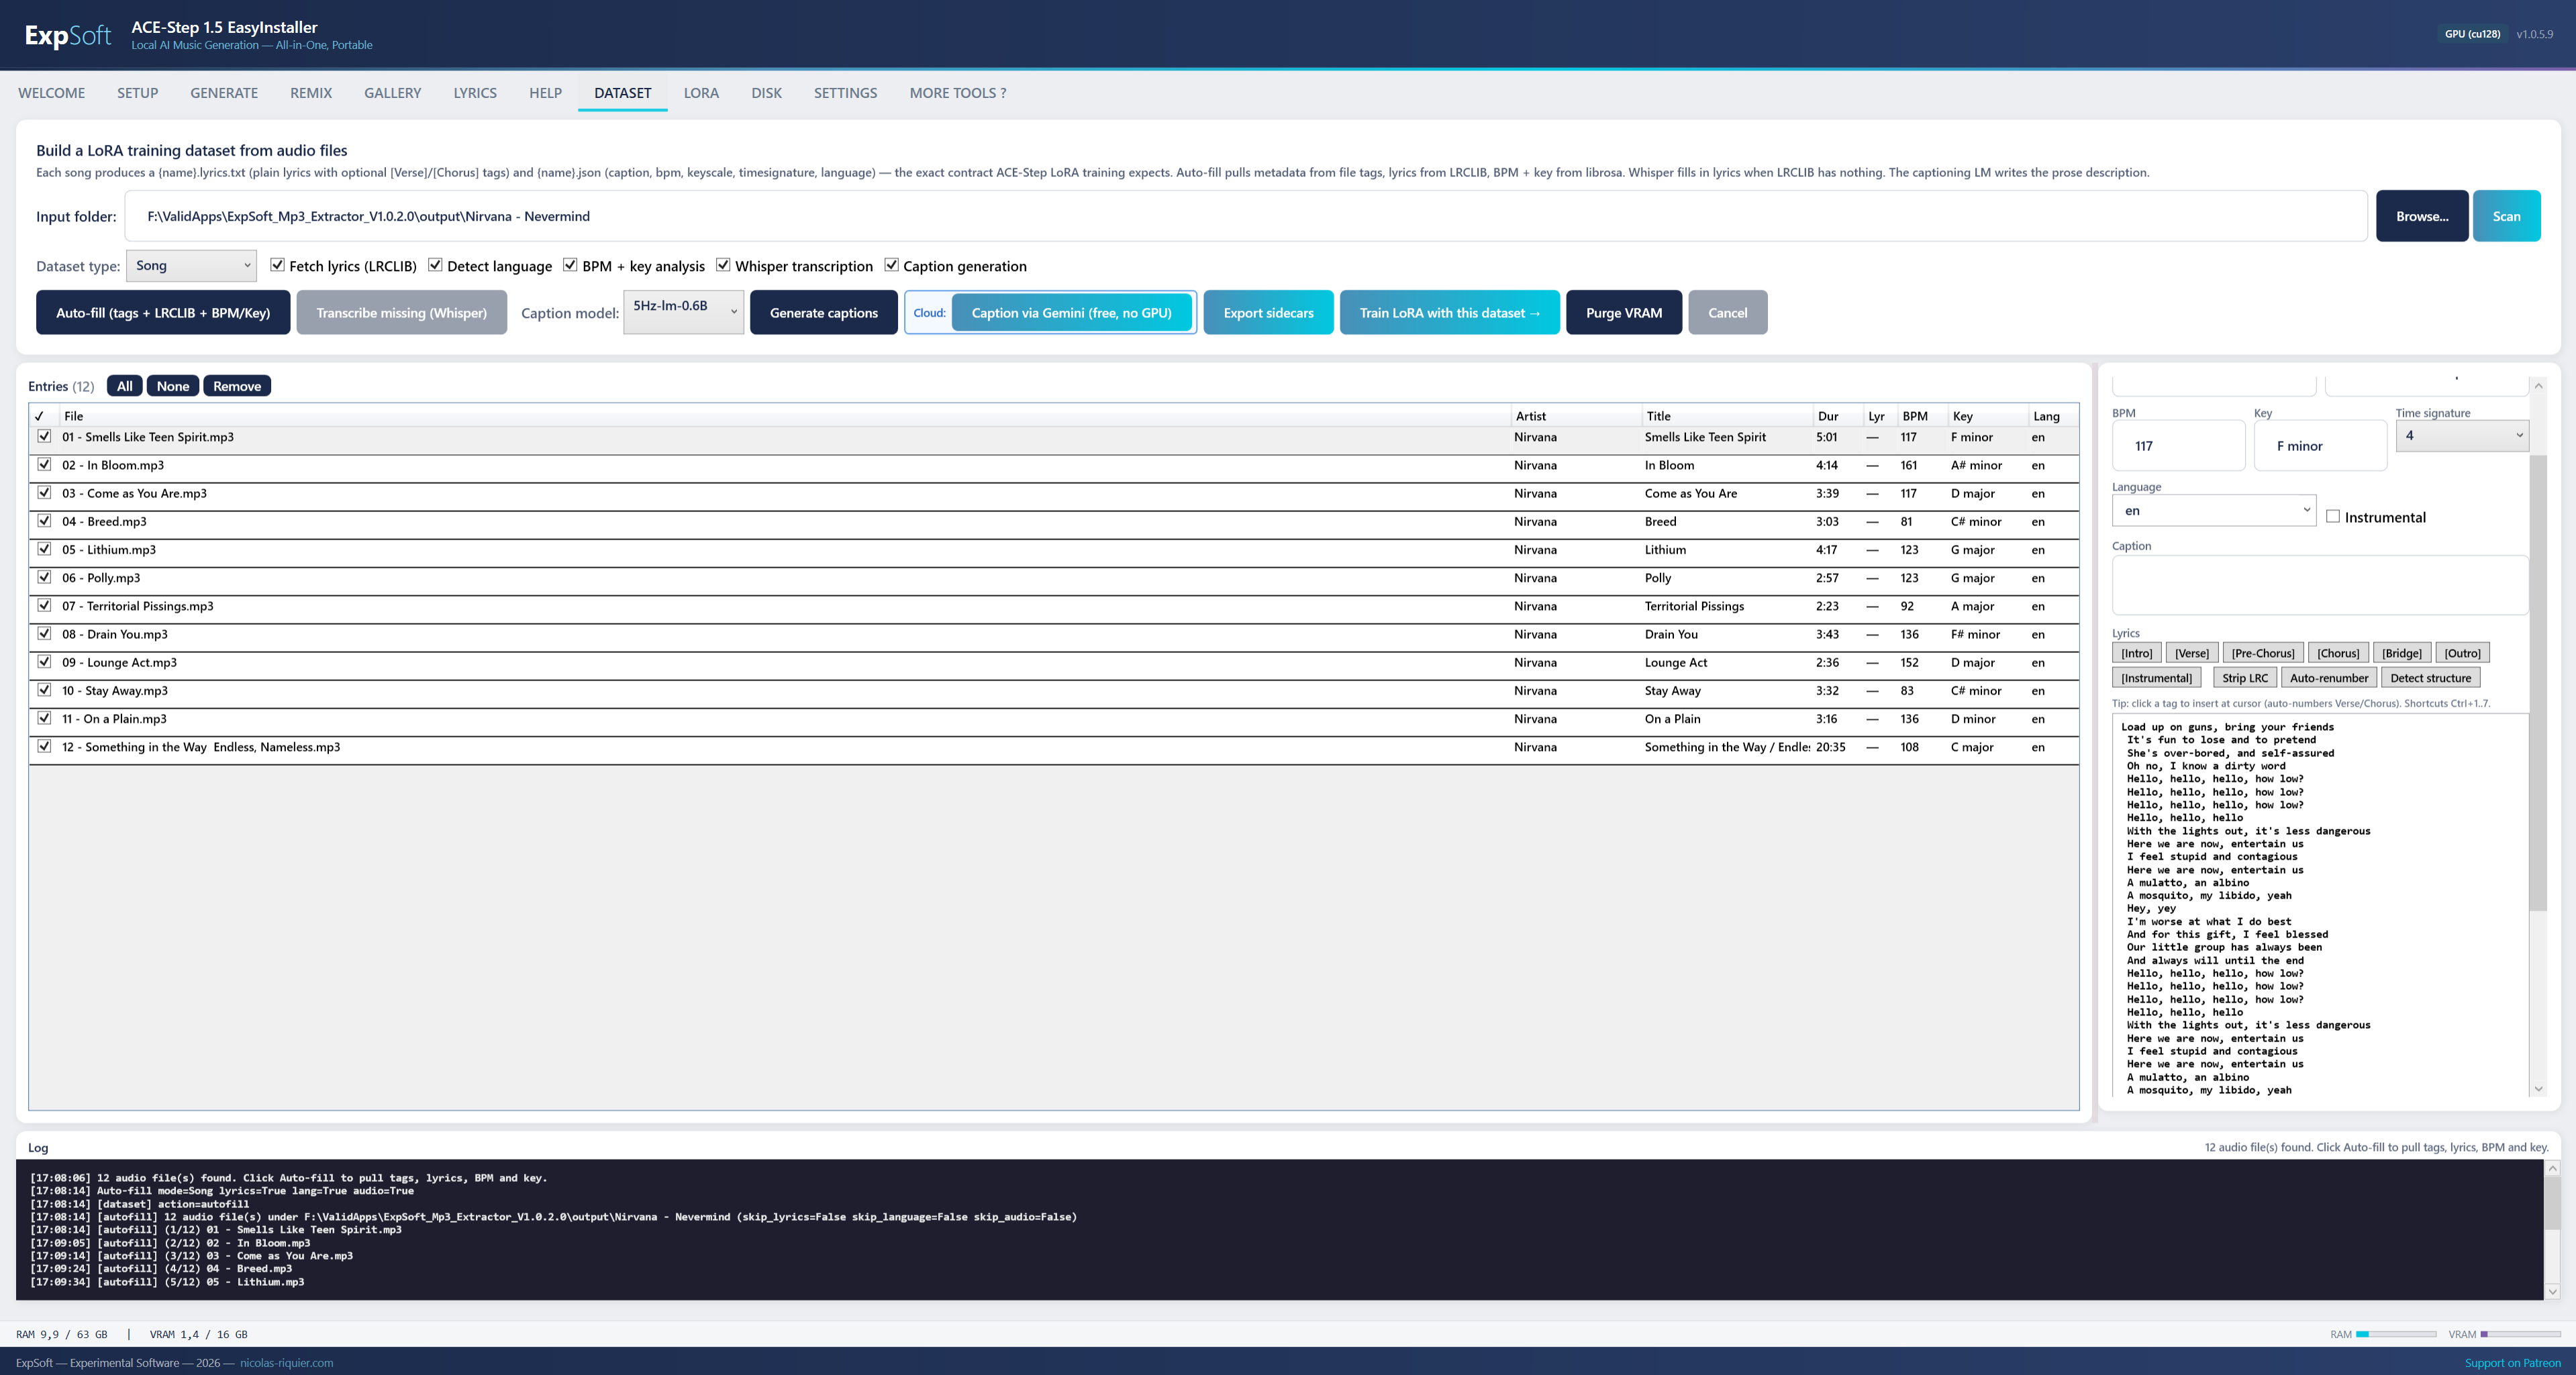Click the Strip LRC button
2576x1375 pixels.
tap(2245, 677)
